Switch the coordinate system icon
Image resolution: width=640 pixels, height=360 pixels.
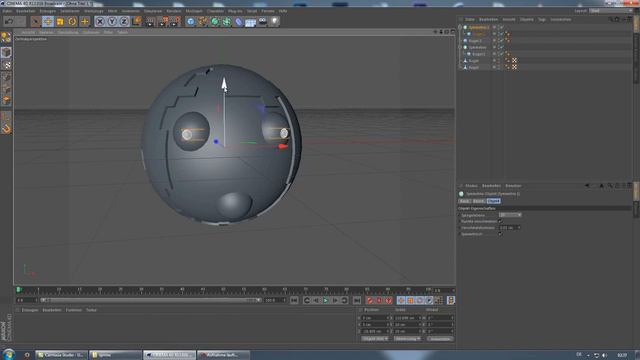coord(136,21)
